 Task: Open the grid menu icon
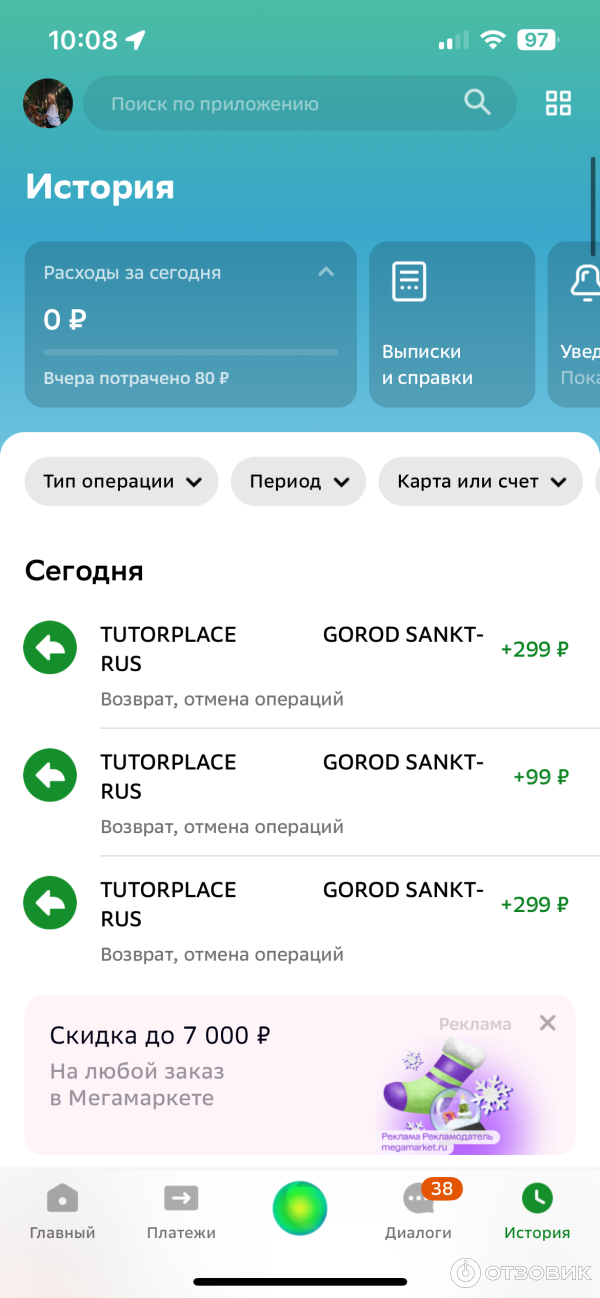tap(558, 103)
